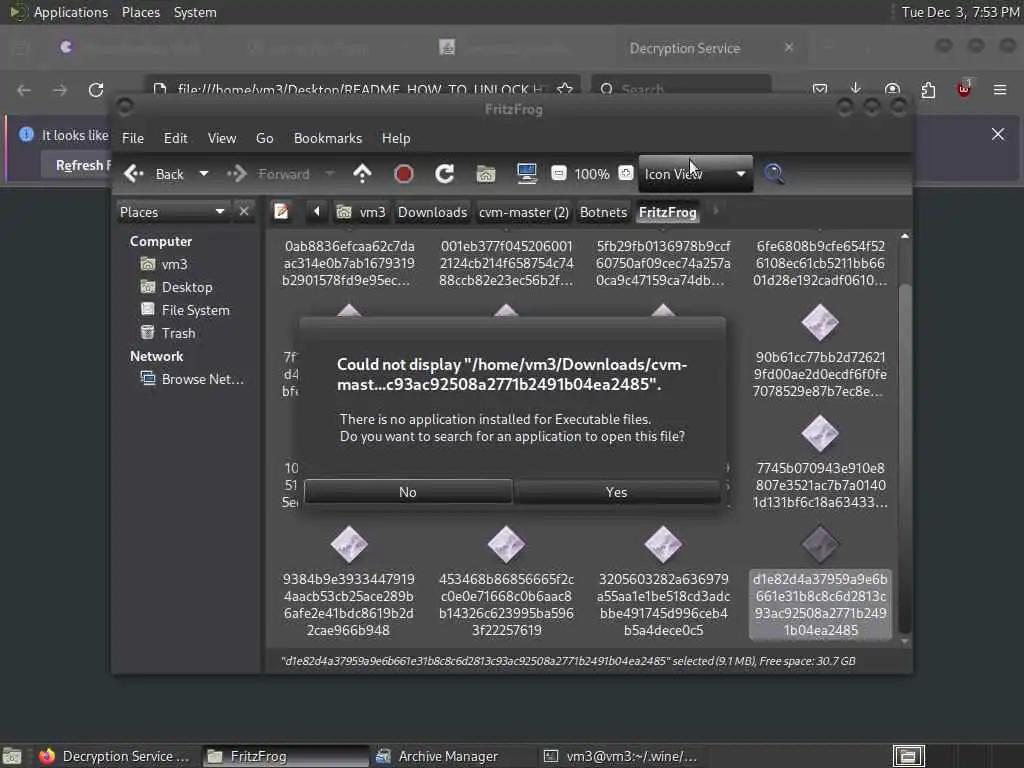This screenshot has width=1024, height=768.
Task: Reload the current folder
Action: pos(445,174)
